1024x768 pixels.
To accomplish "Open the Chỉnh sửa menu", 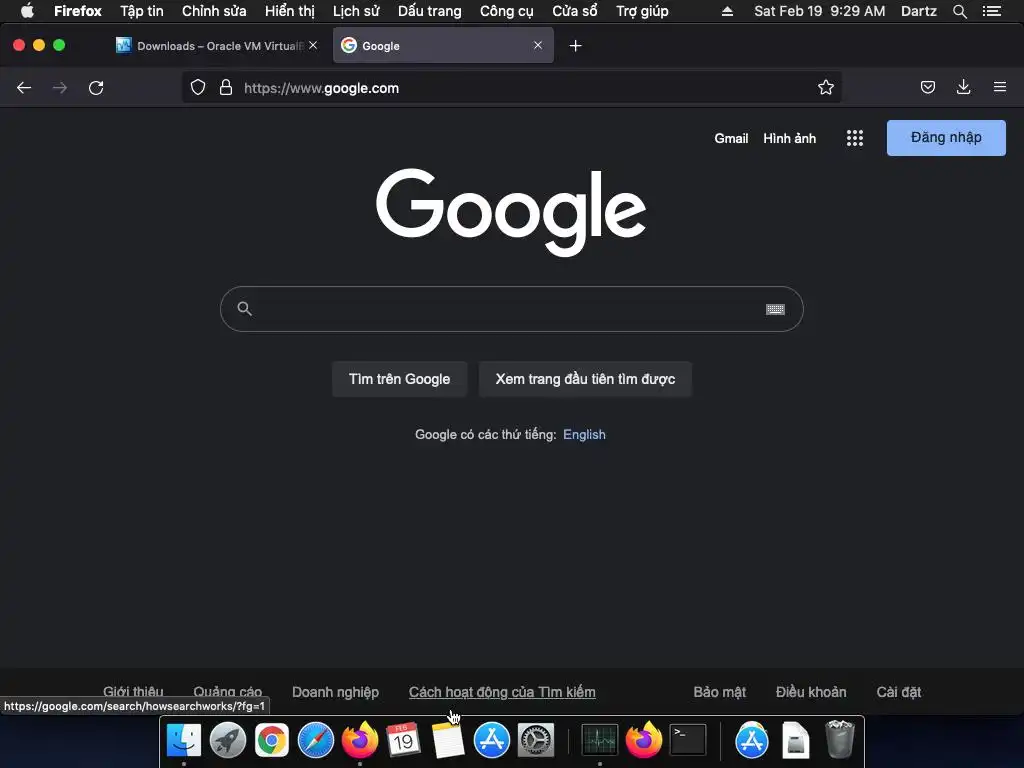I will pos(214,11).
